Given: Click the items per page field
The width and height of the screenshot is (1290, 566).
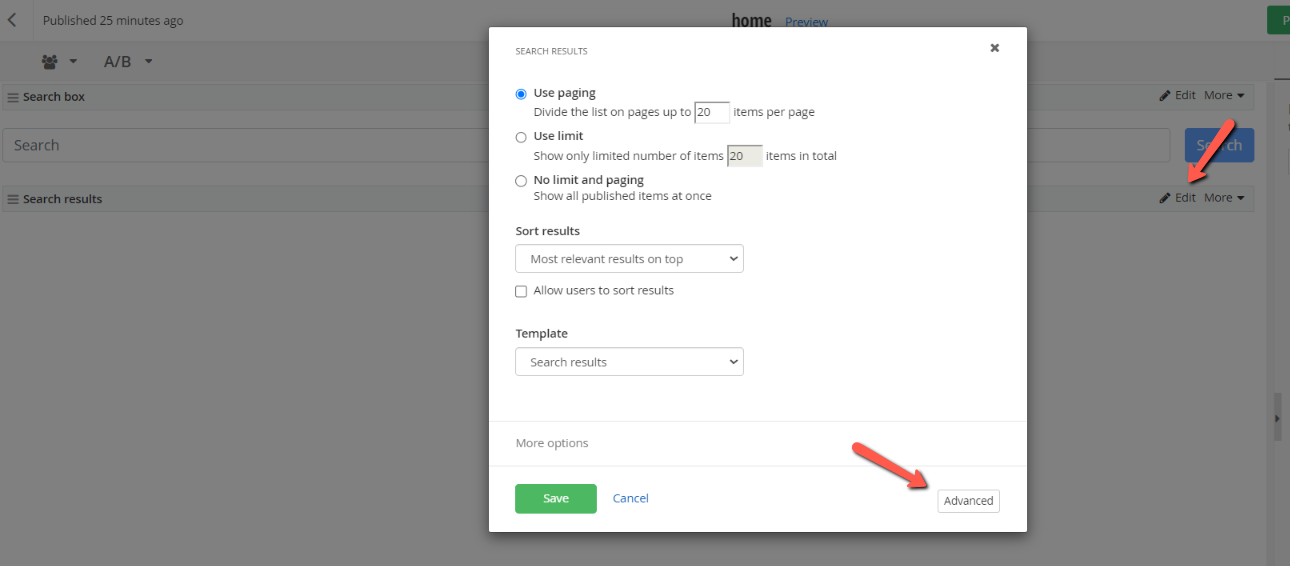Looking at the screenshot, I should (x=712, y=112).
